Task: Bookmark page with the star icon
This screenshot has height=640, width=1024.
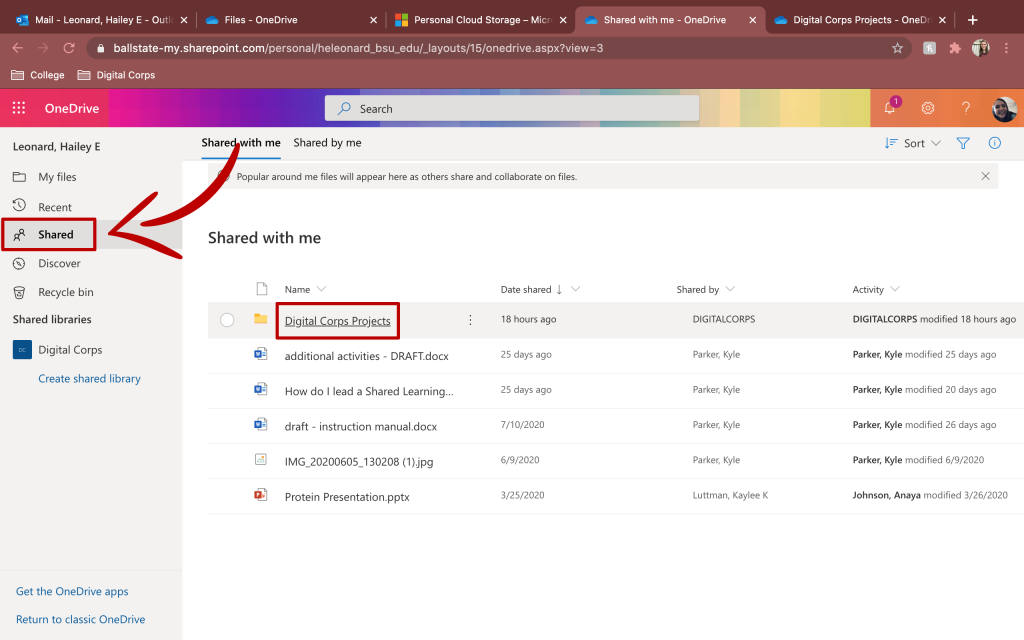Action: [897, 47]
